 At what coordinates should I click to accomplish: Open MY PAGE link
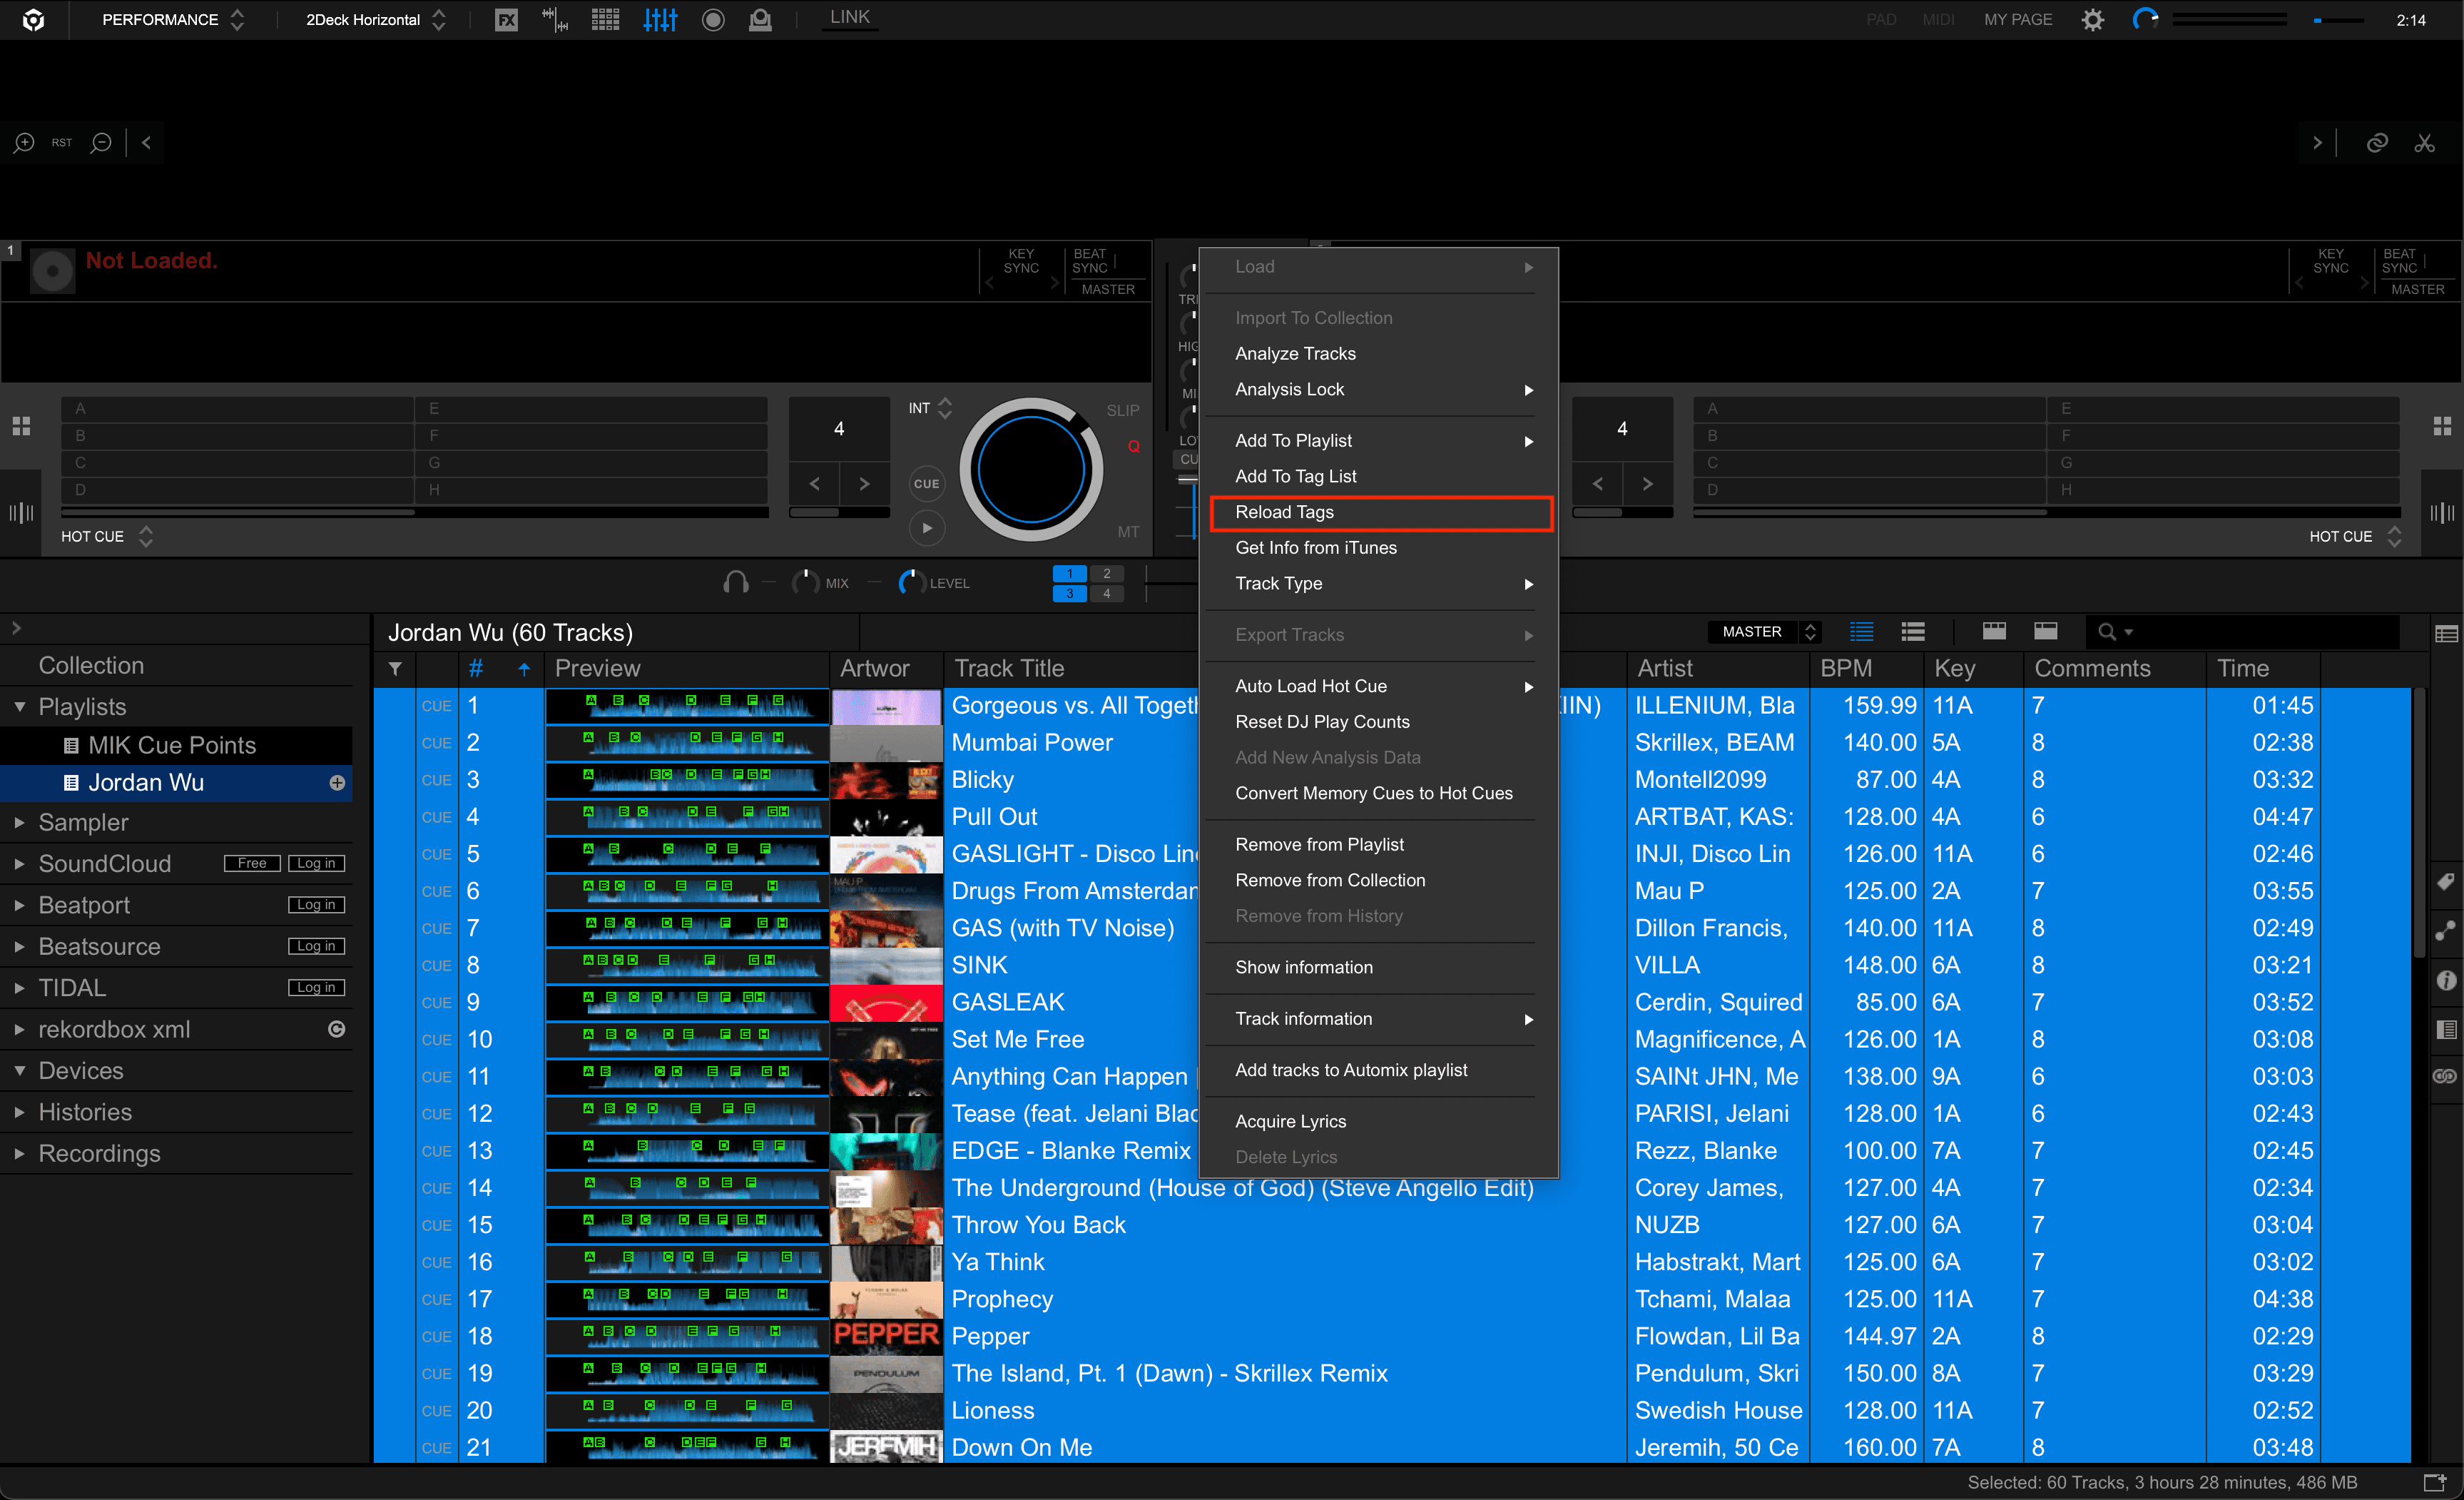(x=2017, y=19)
